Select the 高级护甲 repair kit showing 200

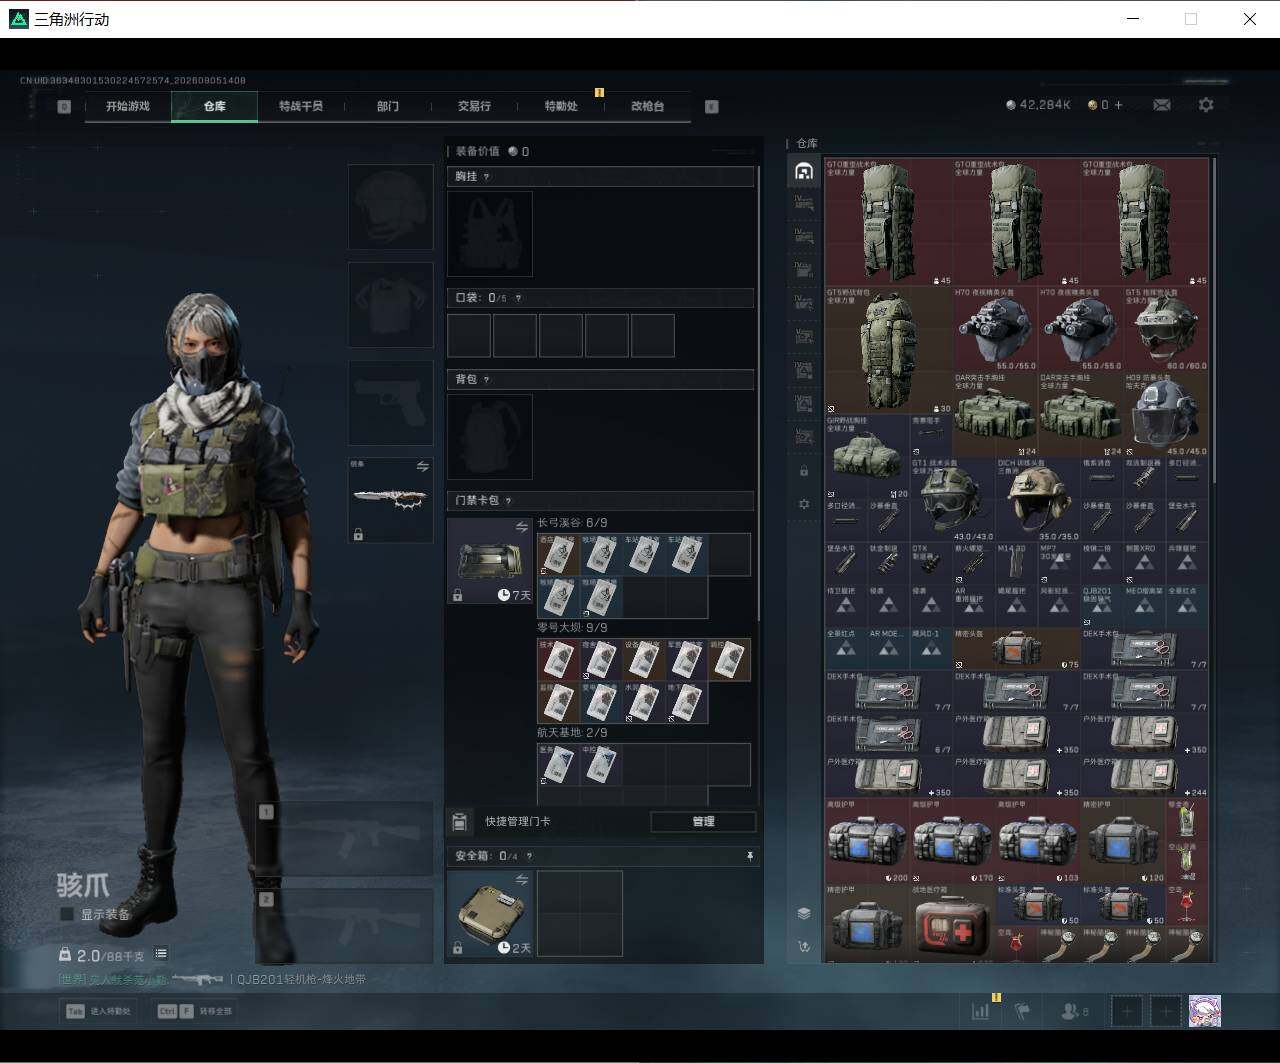click(868, 840)
